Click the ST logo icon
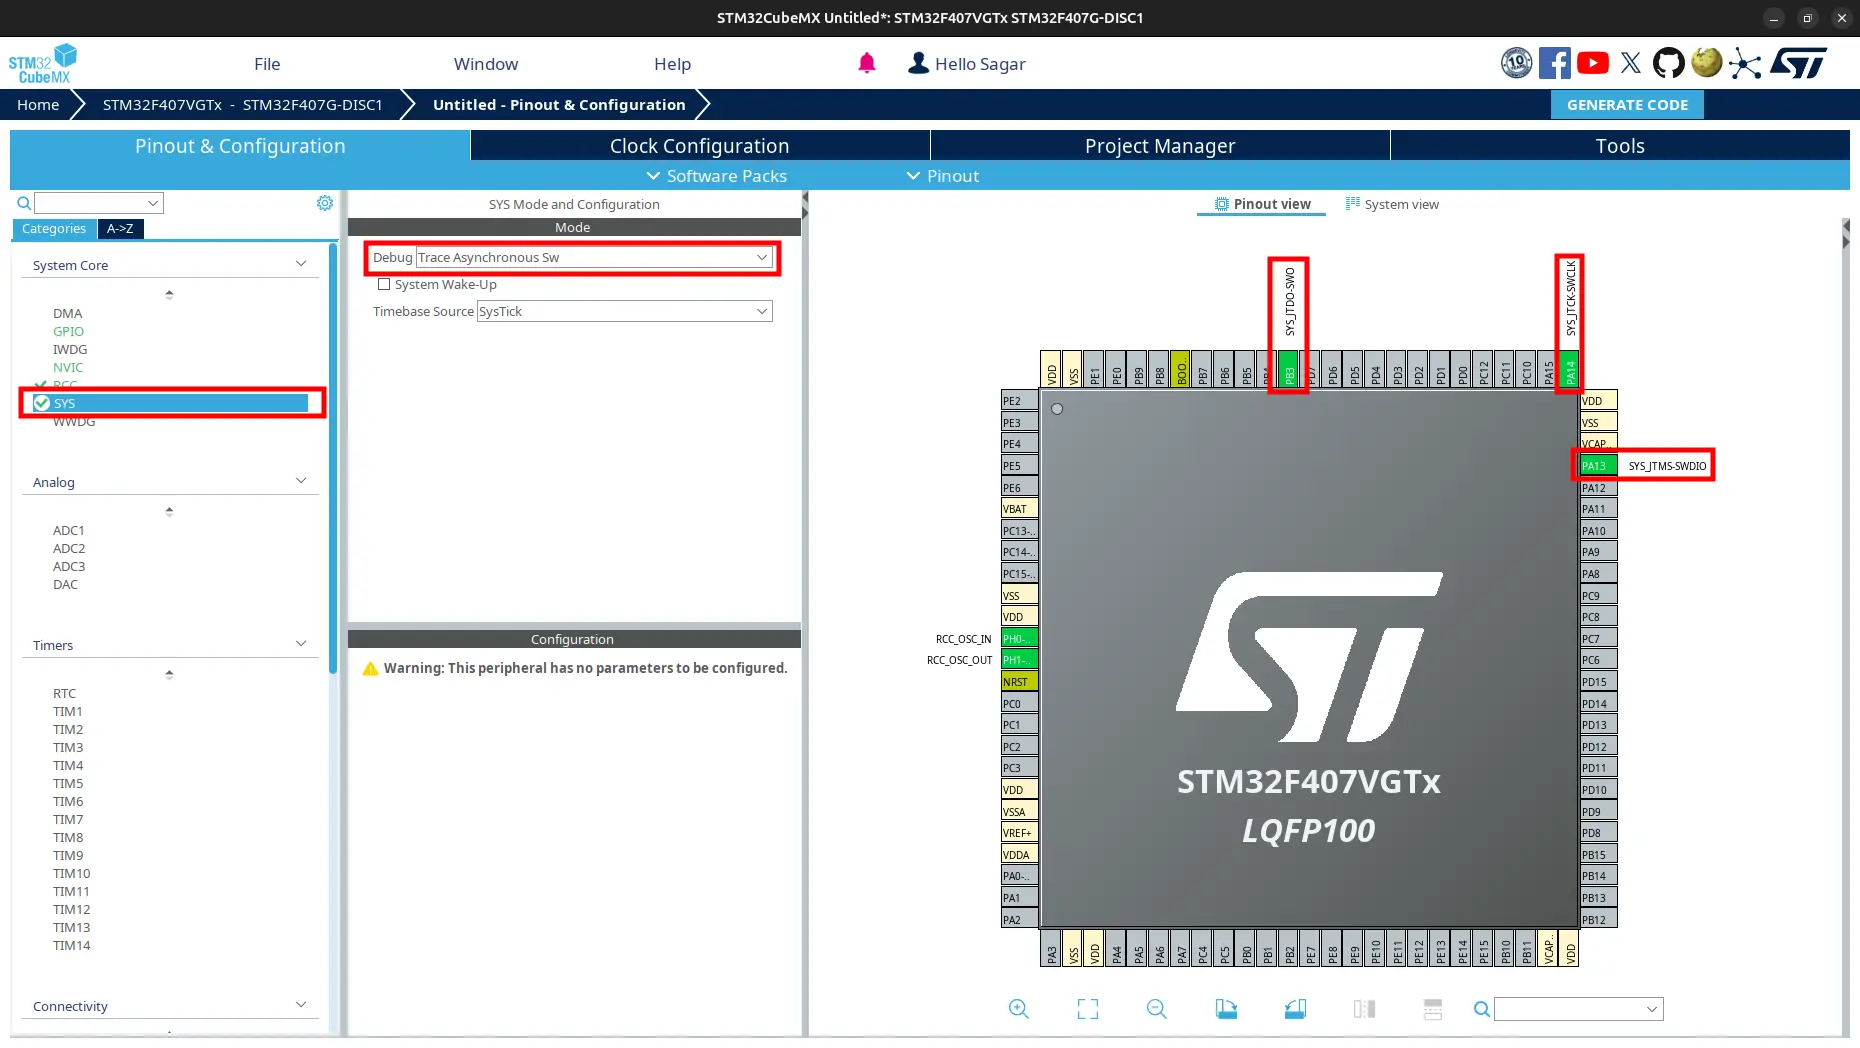This screenshot has height=1048, width=1860. 1798,63
